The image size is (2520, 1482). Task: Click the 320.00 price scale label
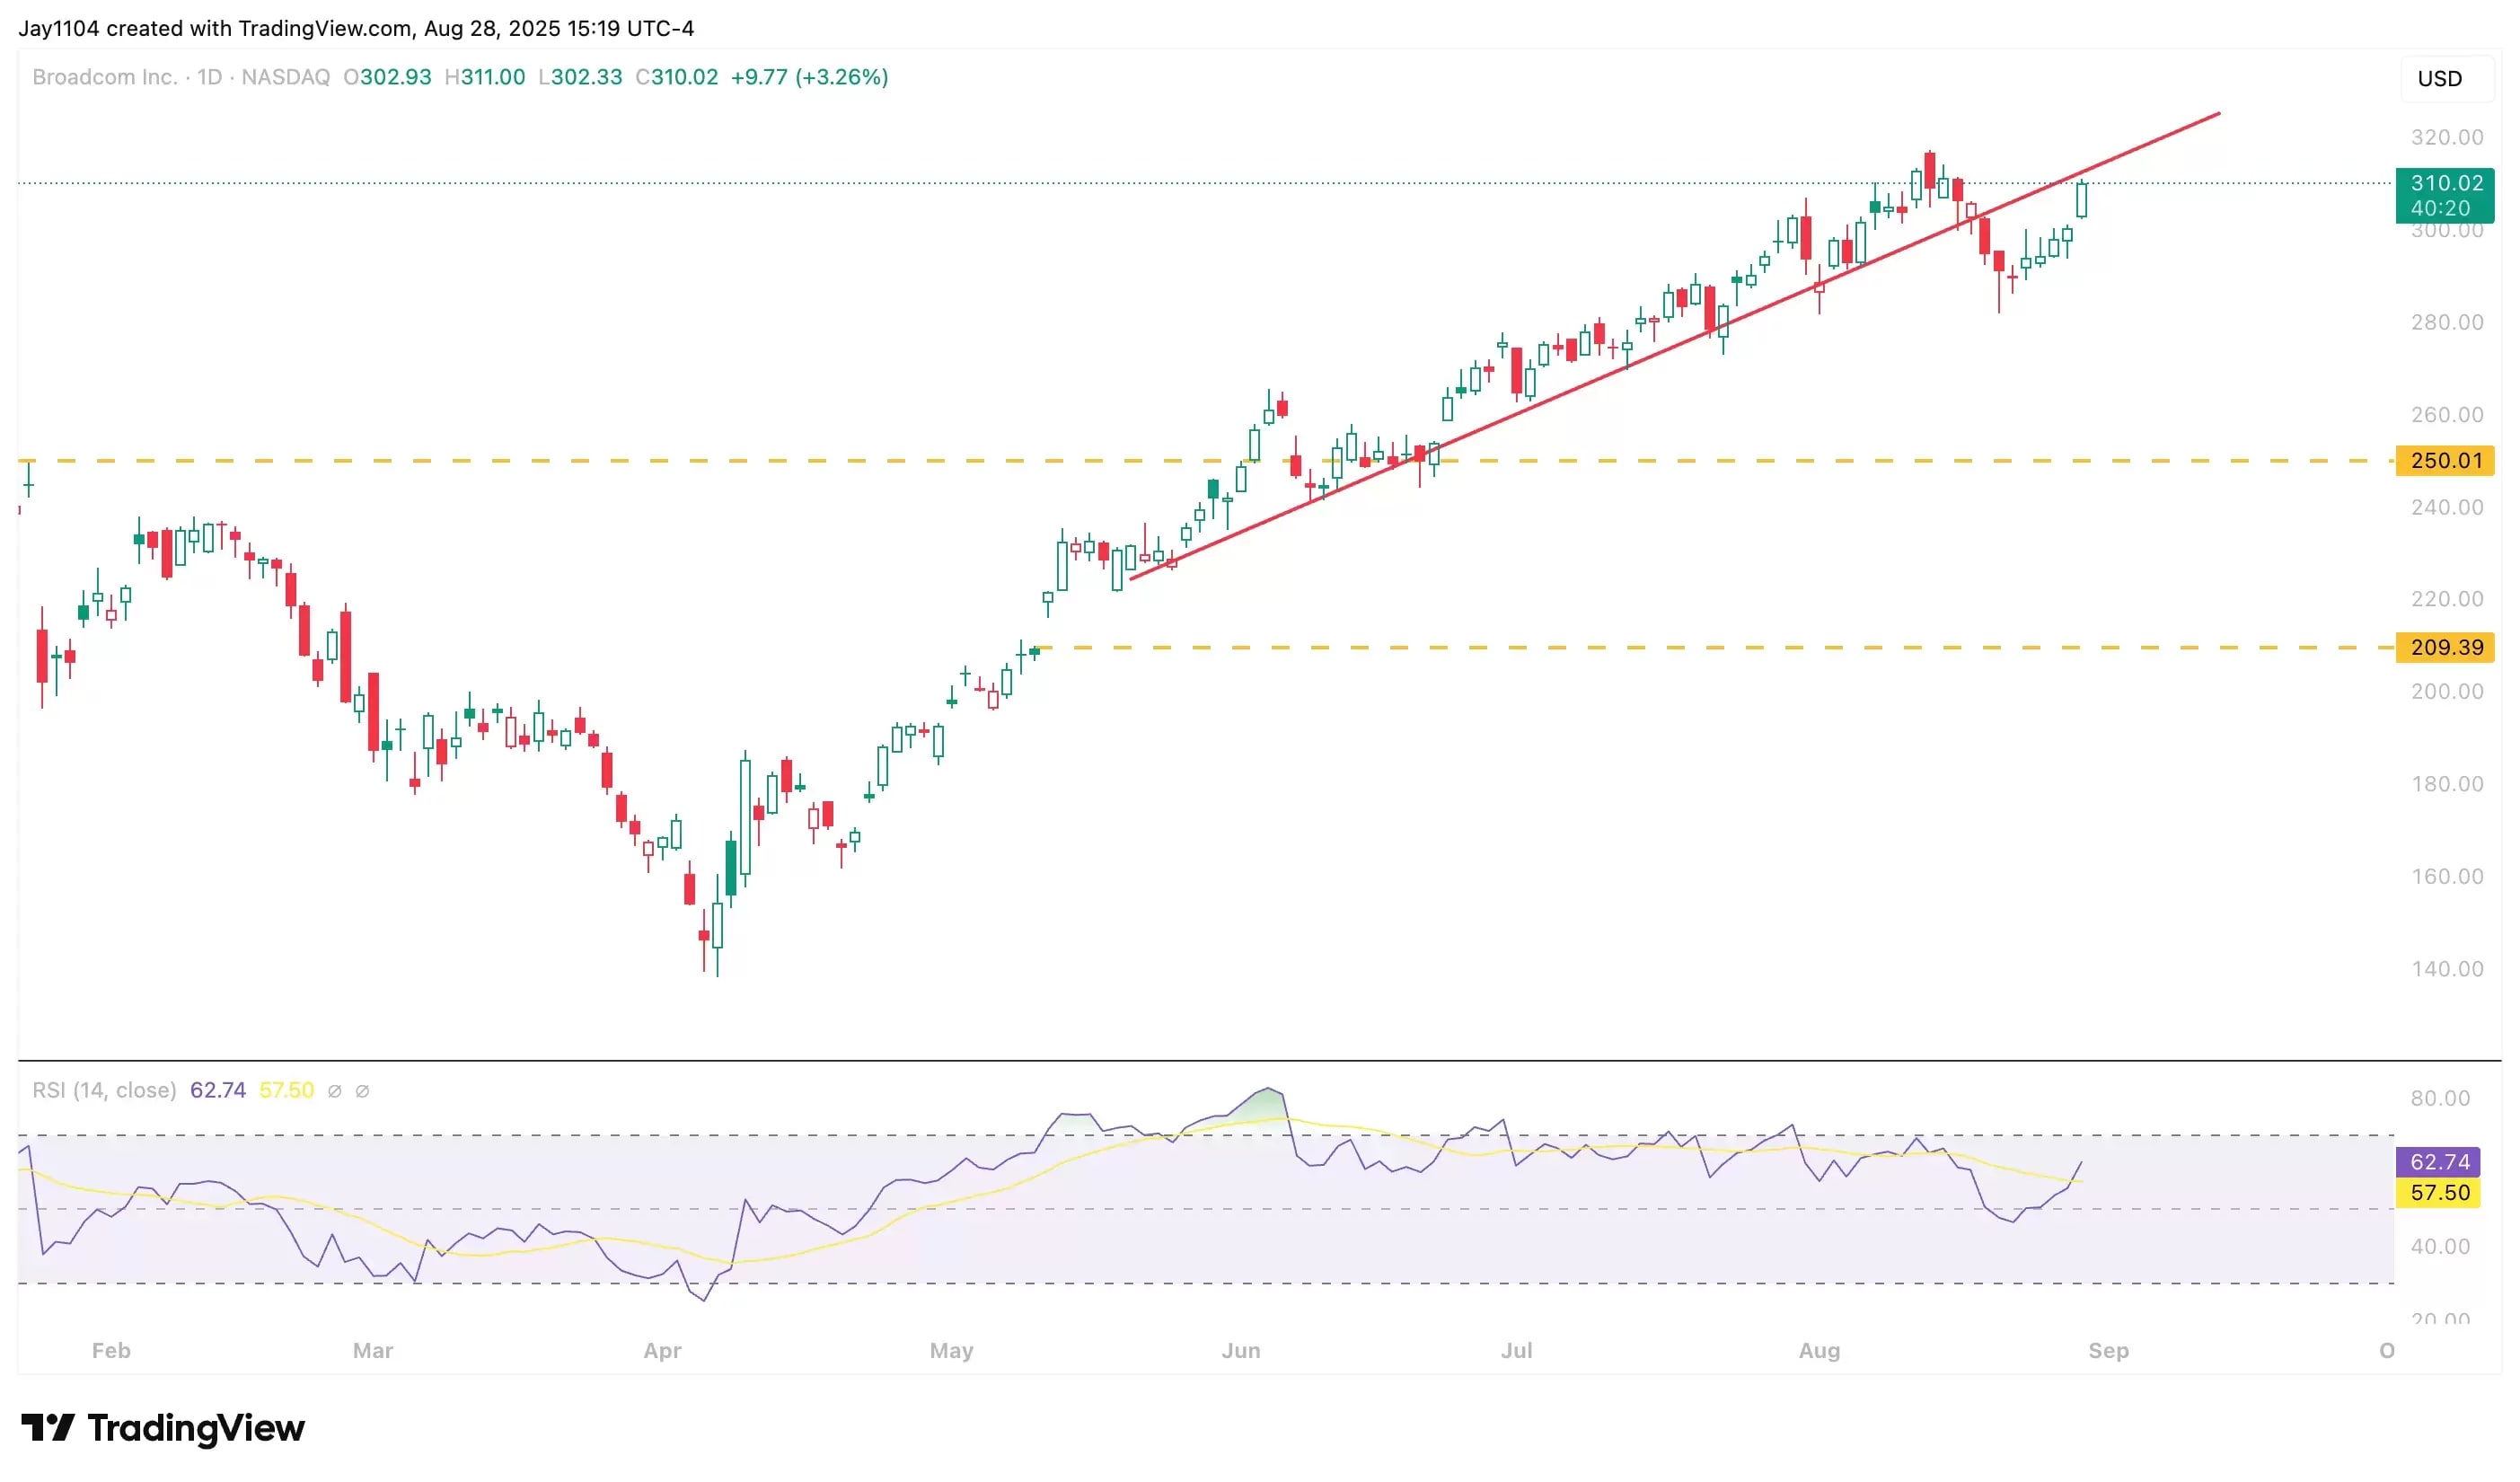(x=2446, y=137)
